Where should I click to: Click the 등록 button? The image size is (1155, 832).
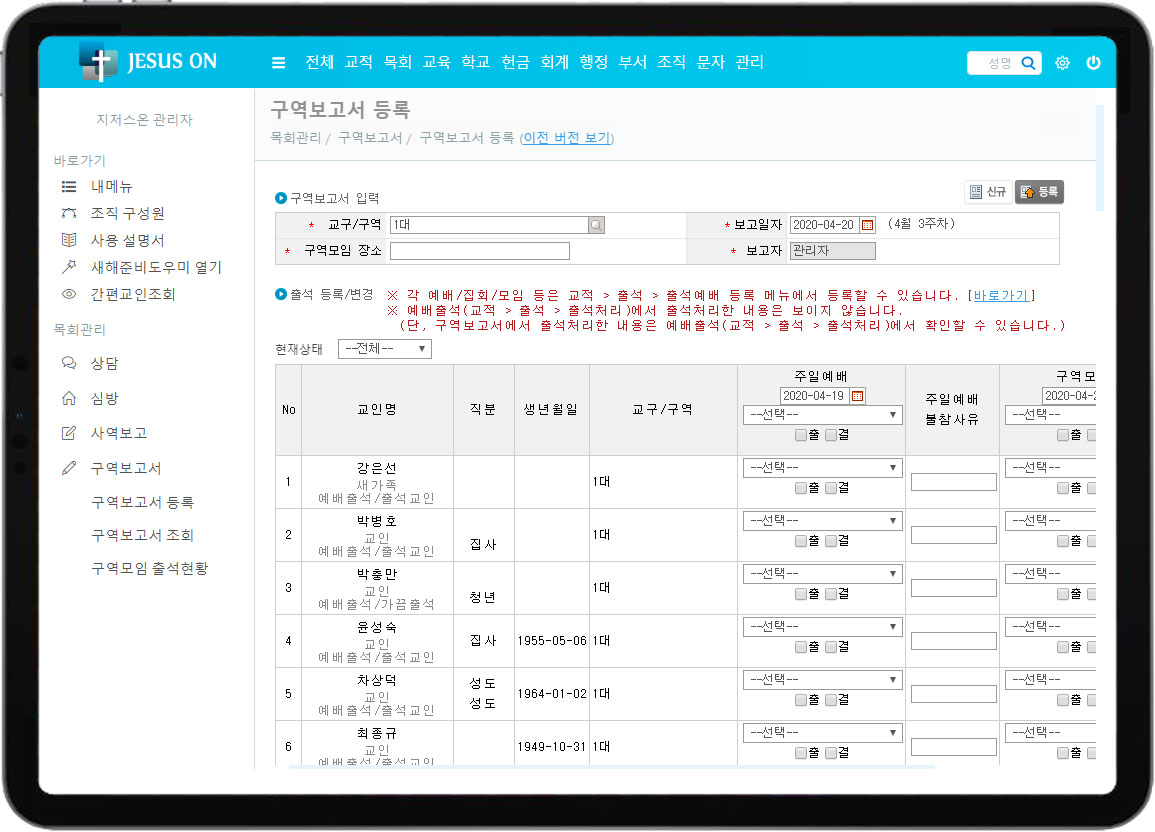pyautogui.click(x=1040, y=192)
